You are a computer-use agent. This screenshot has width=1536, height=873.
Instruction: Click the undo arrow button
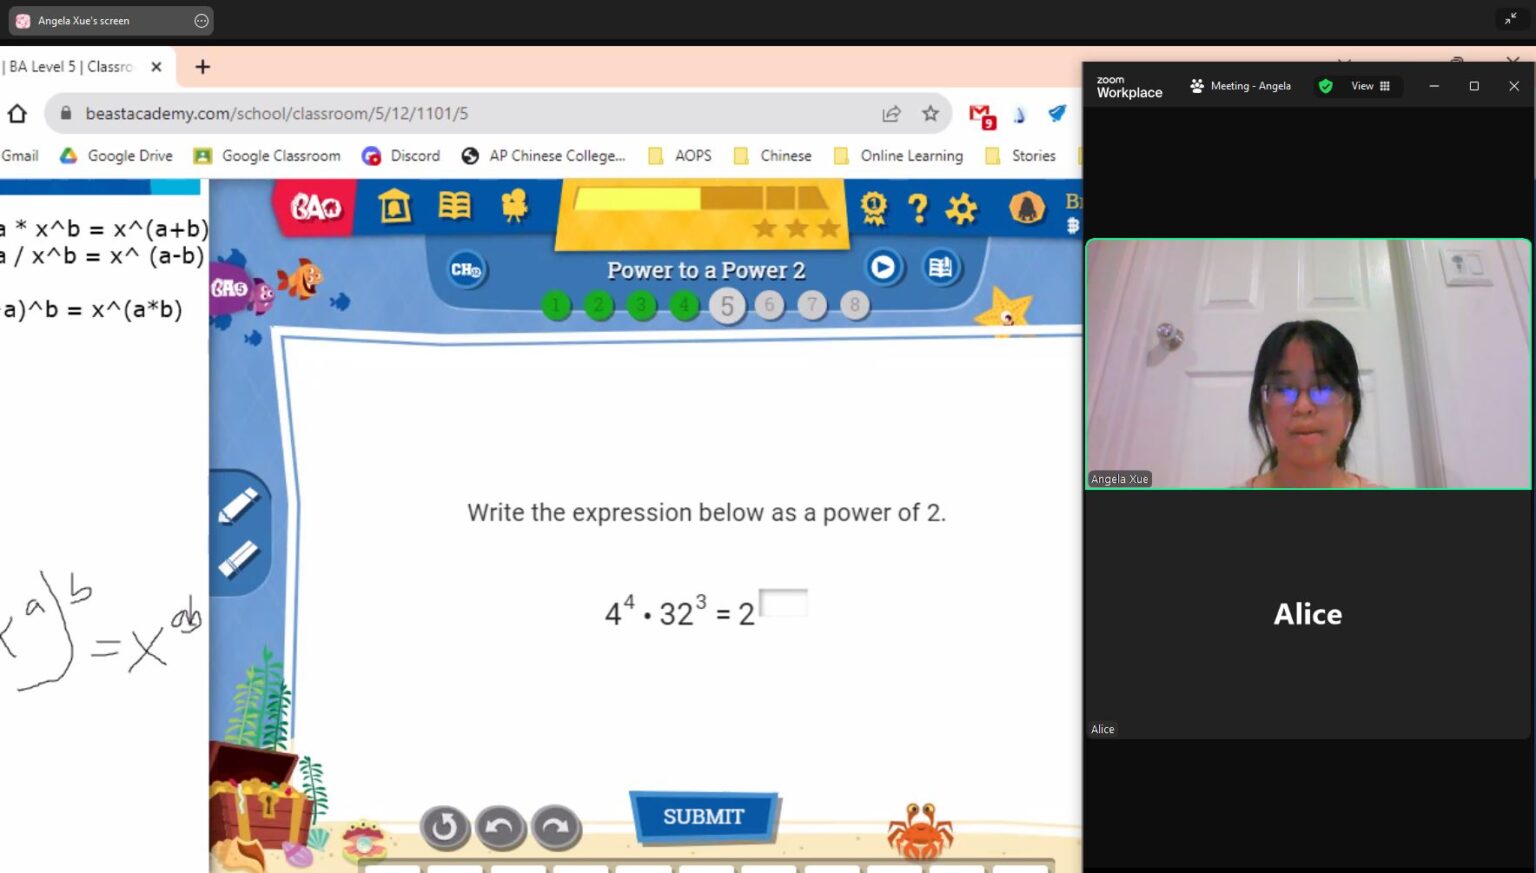pyautogui.click(x=500, y=827)
